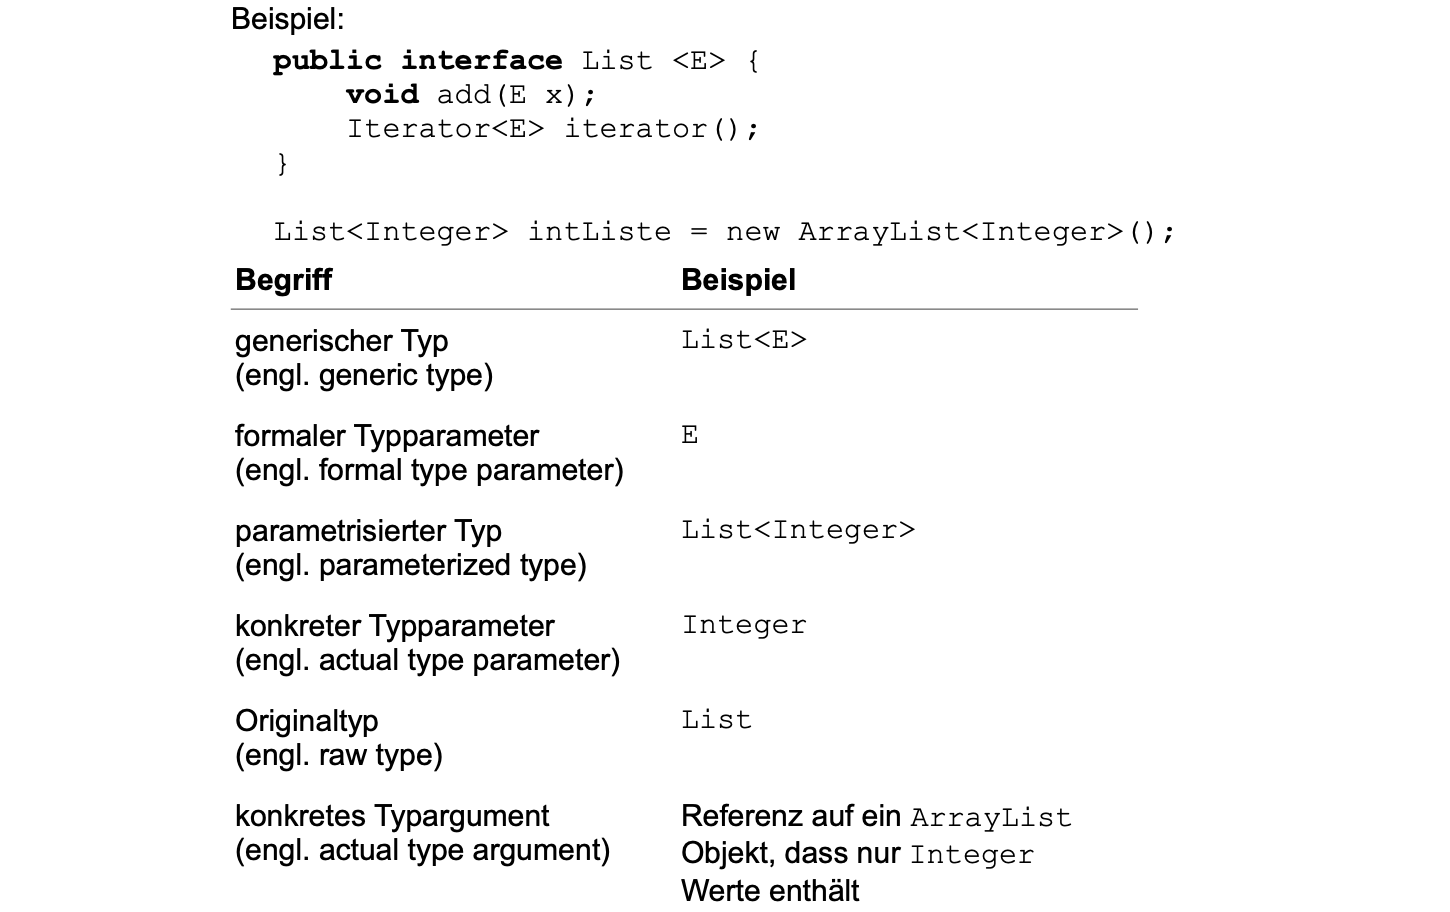
Task: Click the 'List<E>' example in the table
Action: (x=743, y=340)
